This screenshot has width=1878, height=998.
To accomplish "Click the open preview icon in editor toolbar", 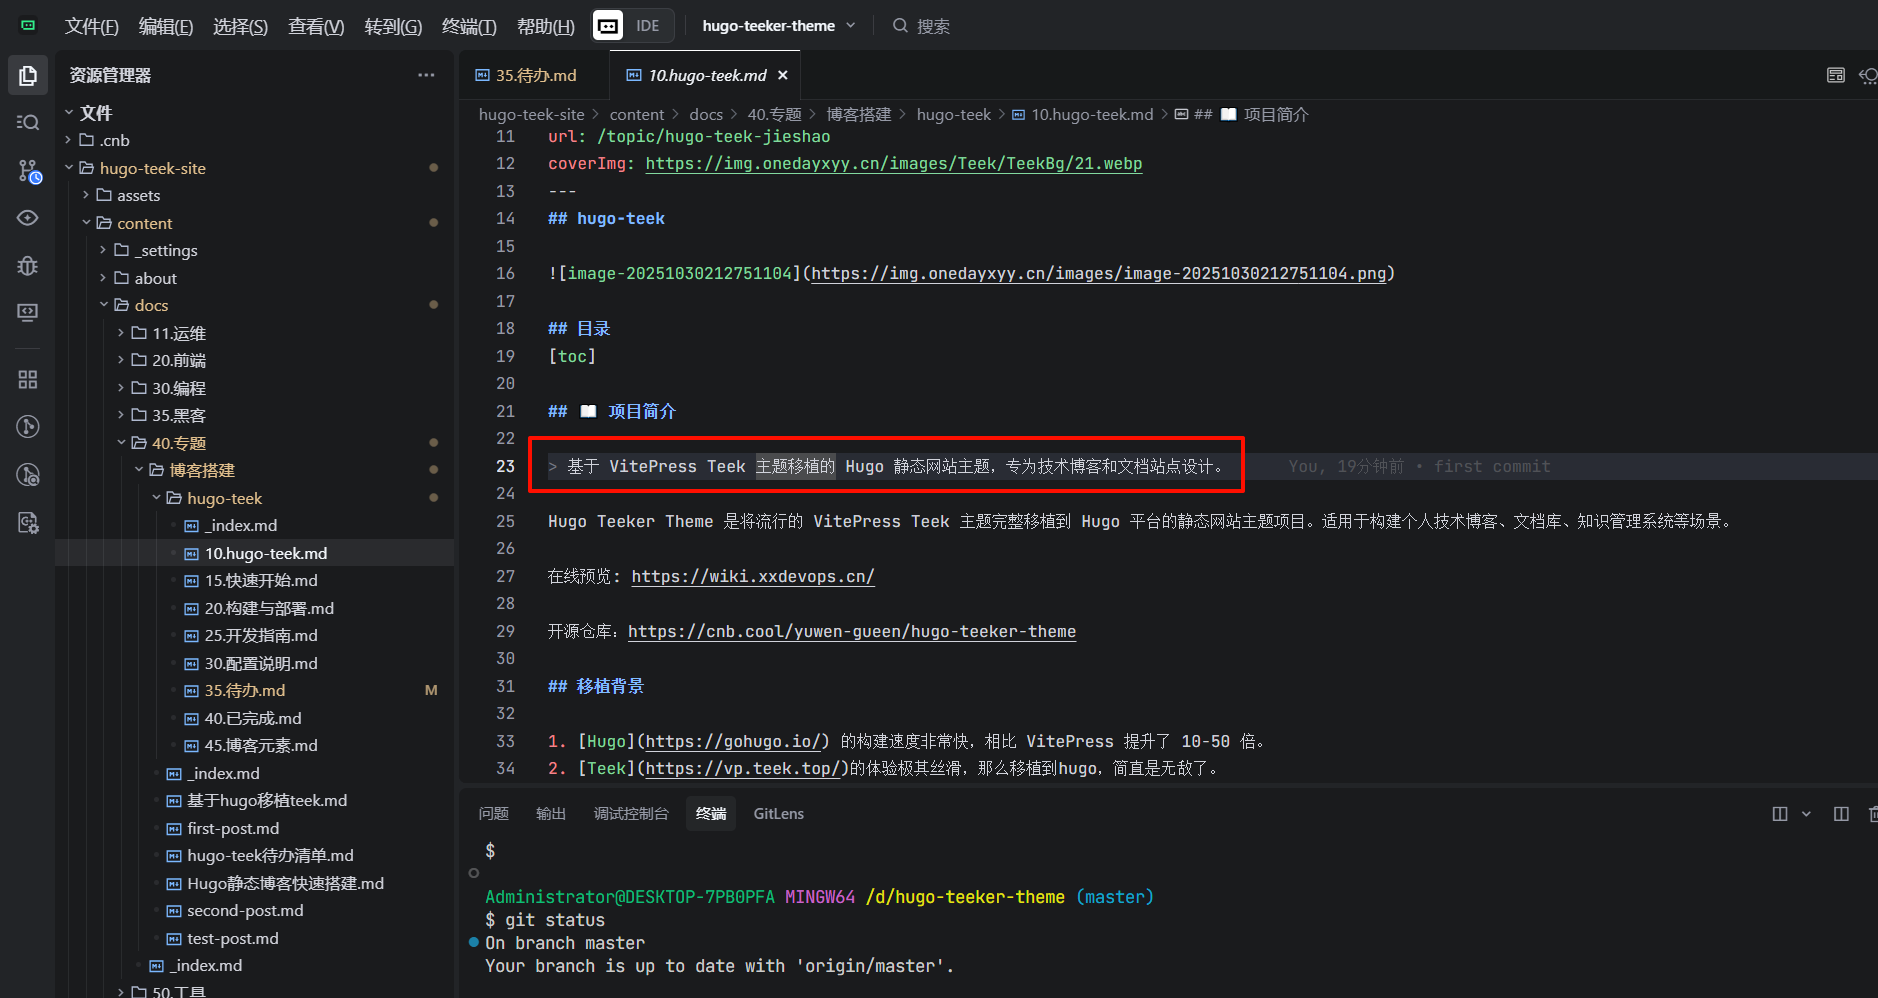I will 1835,76.
